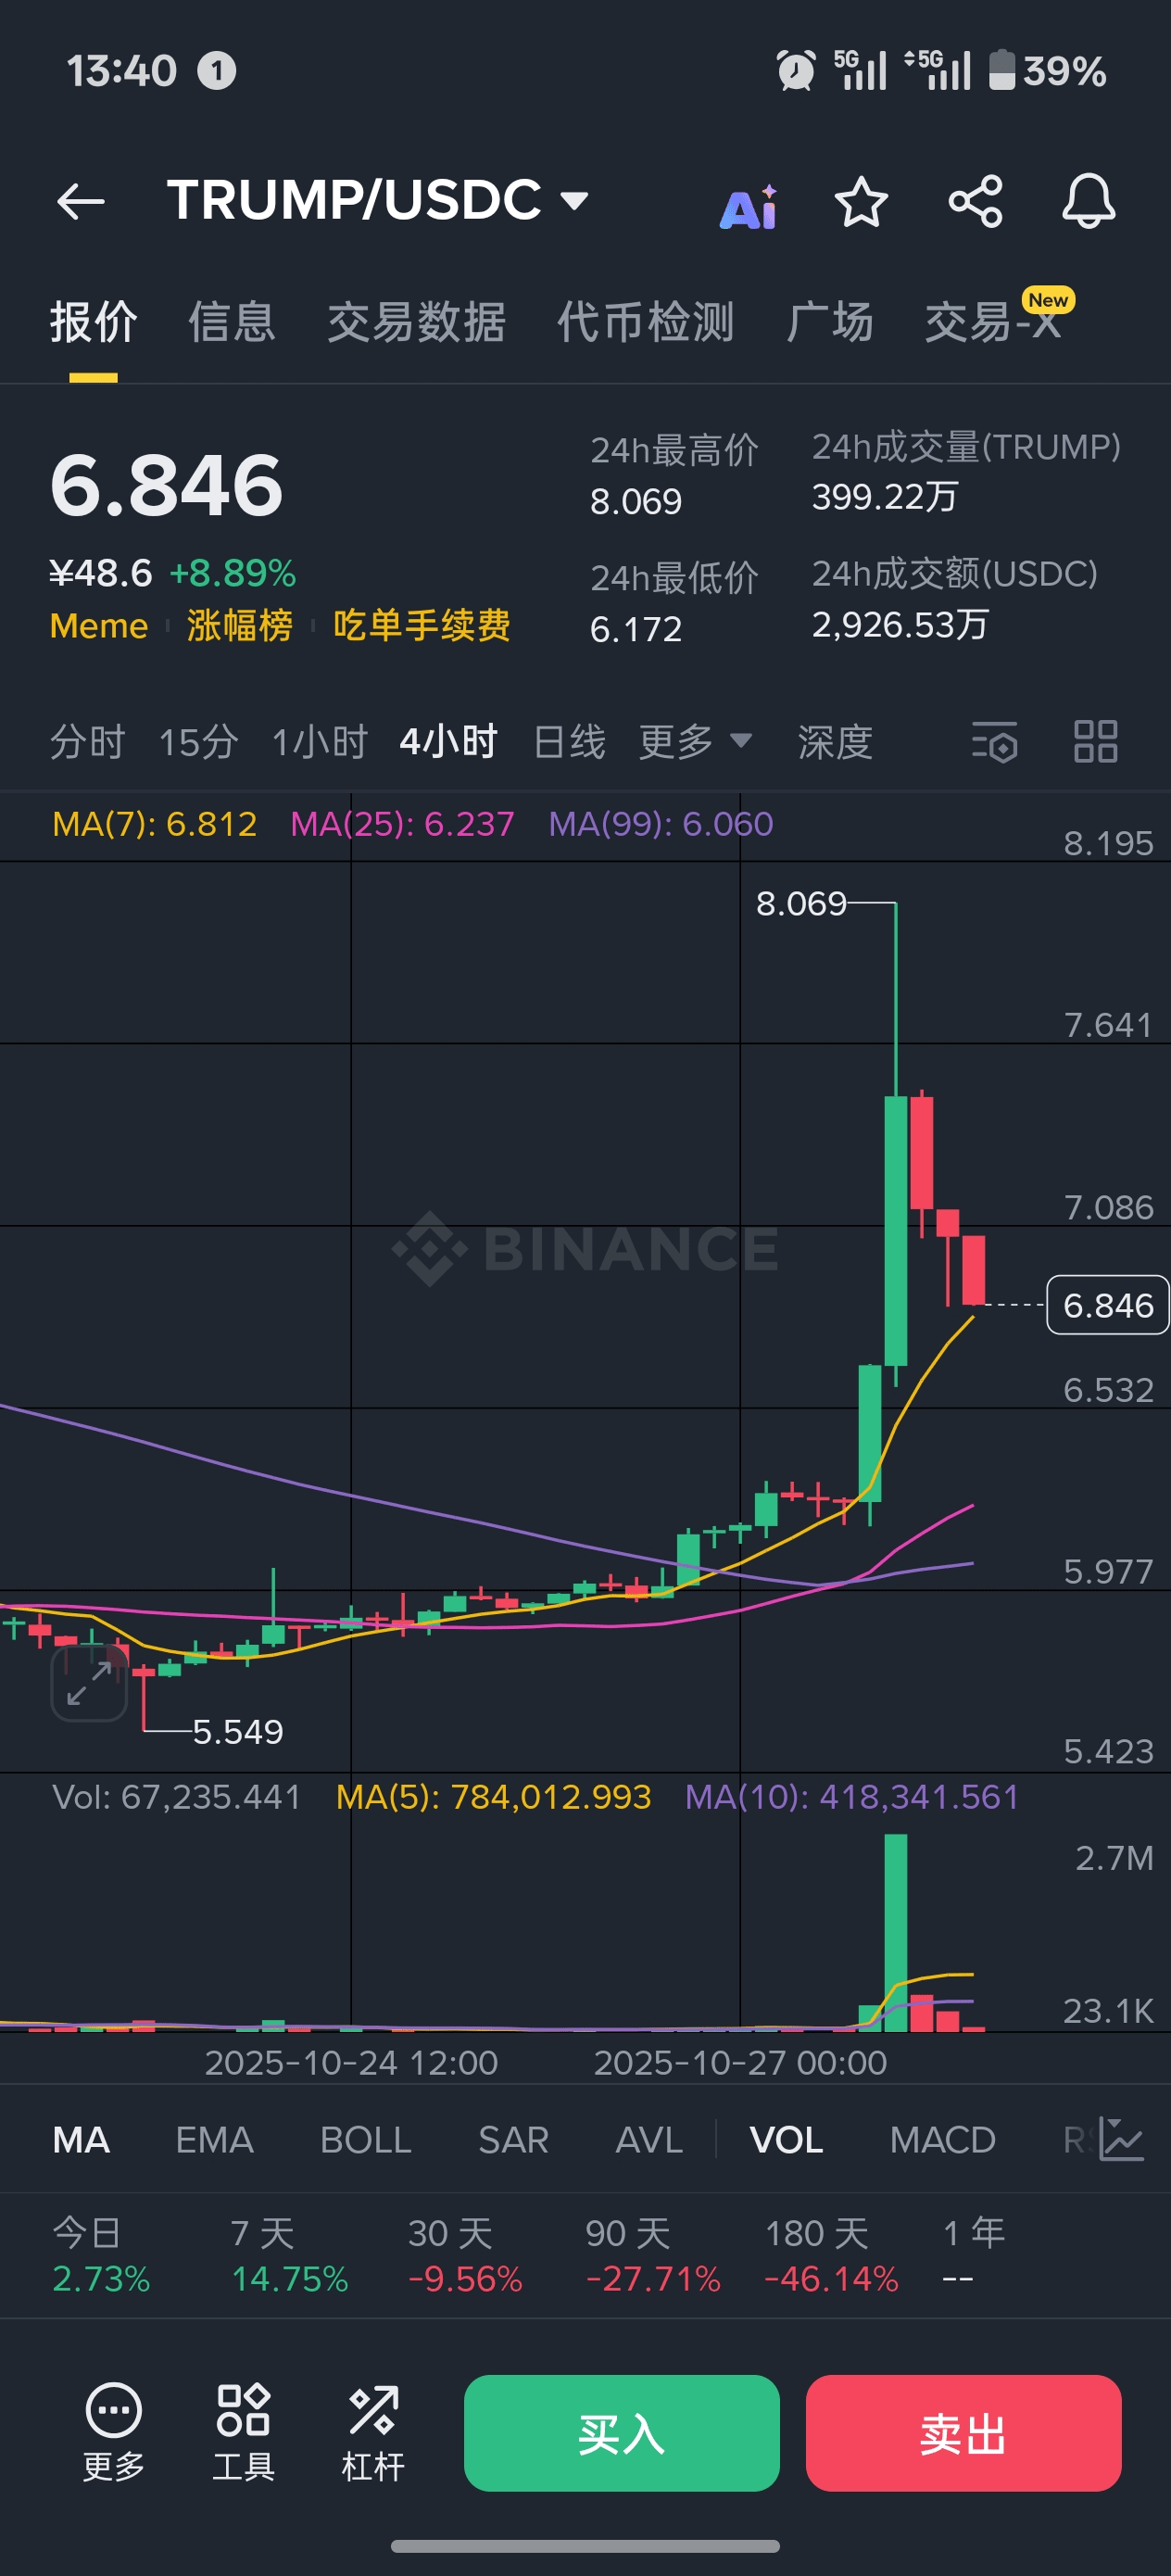Open the AI analysis icon
Image resolution: width=1171 pixels, height=2576 pixels.
(748, 206)
